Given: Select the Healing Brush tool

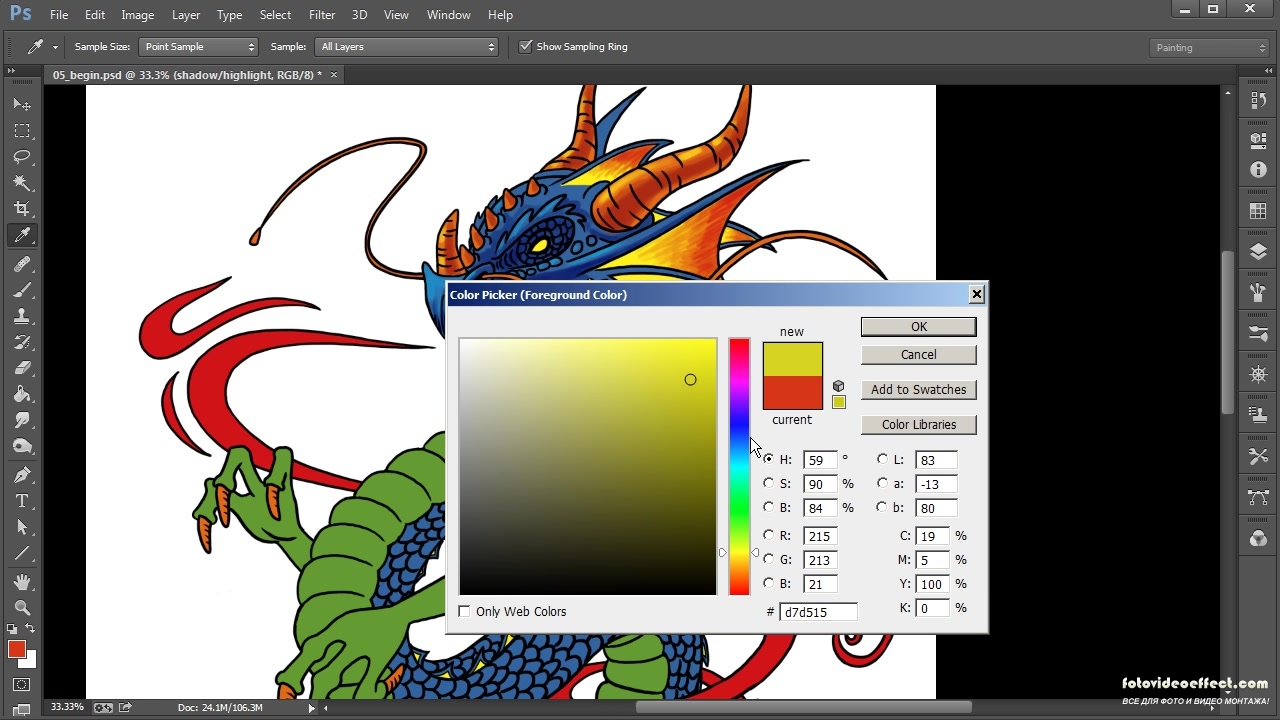Looking at the screenshot, I should click(x=22, y=264).
